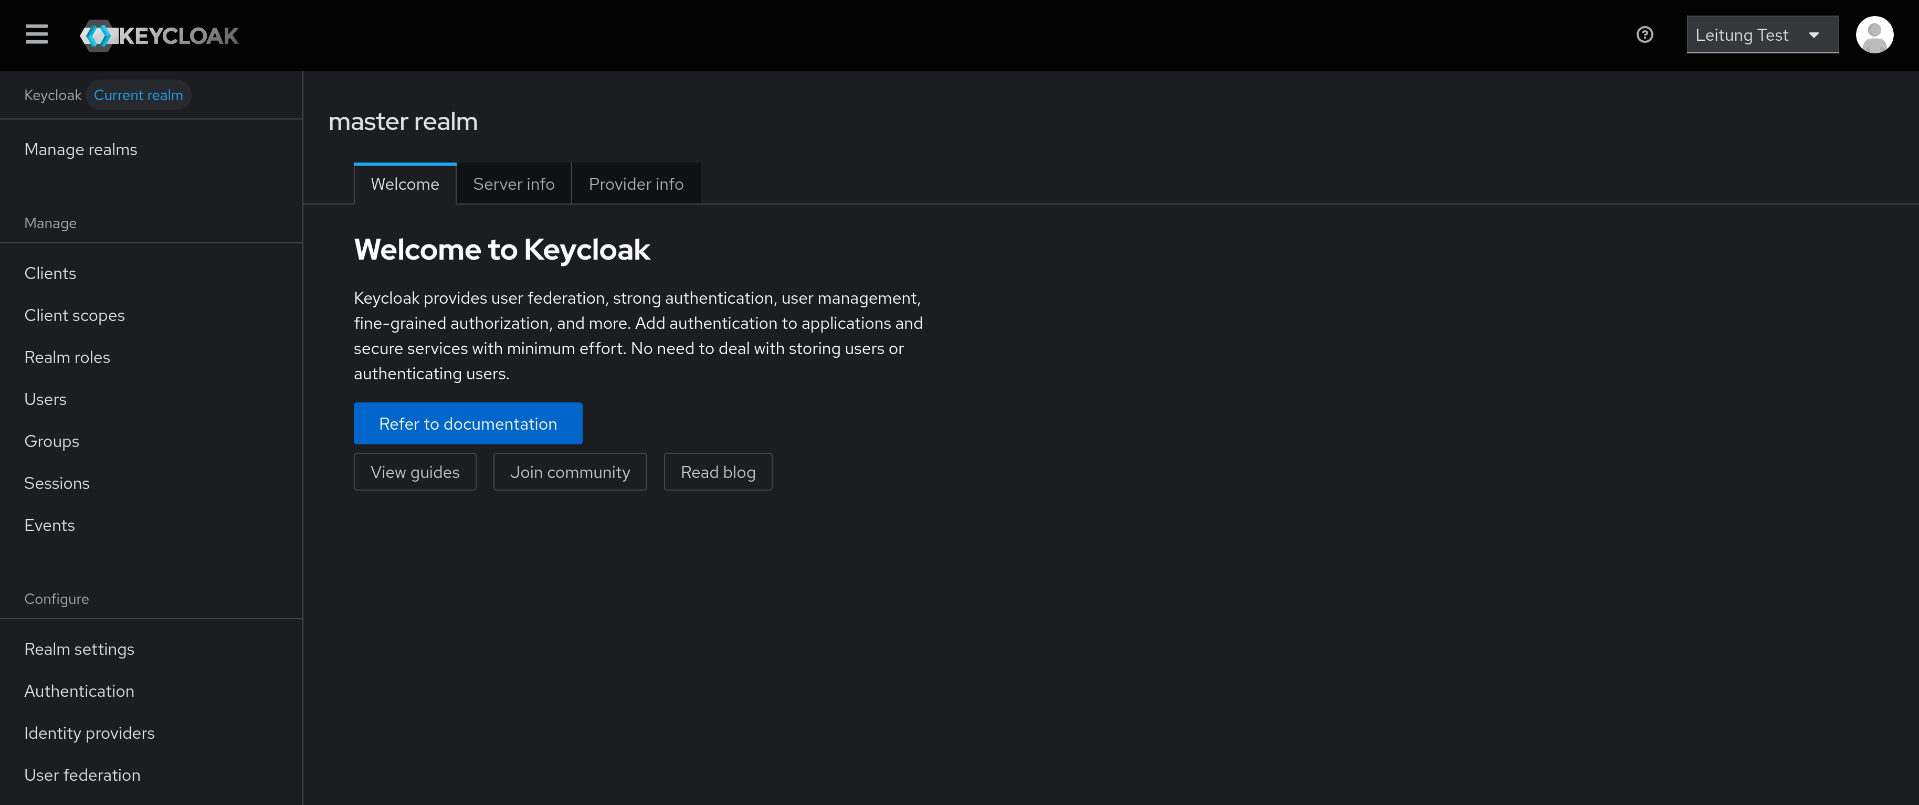Open Client scopes page
Screen dimensions: 1919x805
pyautogui.click(x=151, y=315)
